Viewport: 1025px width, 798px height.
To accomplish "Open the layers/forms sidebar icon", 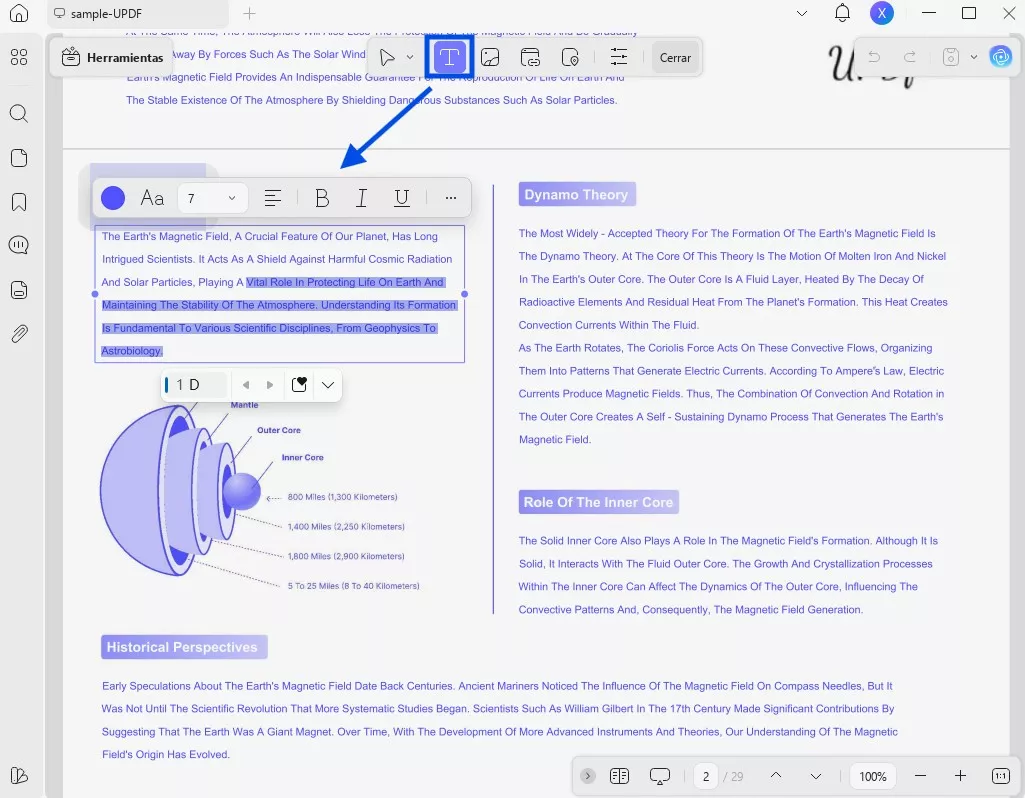I will (19, 290).
